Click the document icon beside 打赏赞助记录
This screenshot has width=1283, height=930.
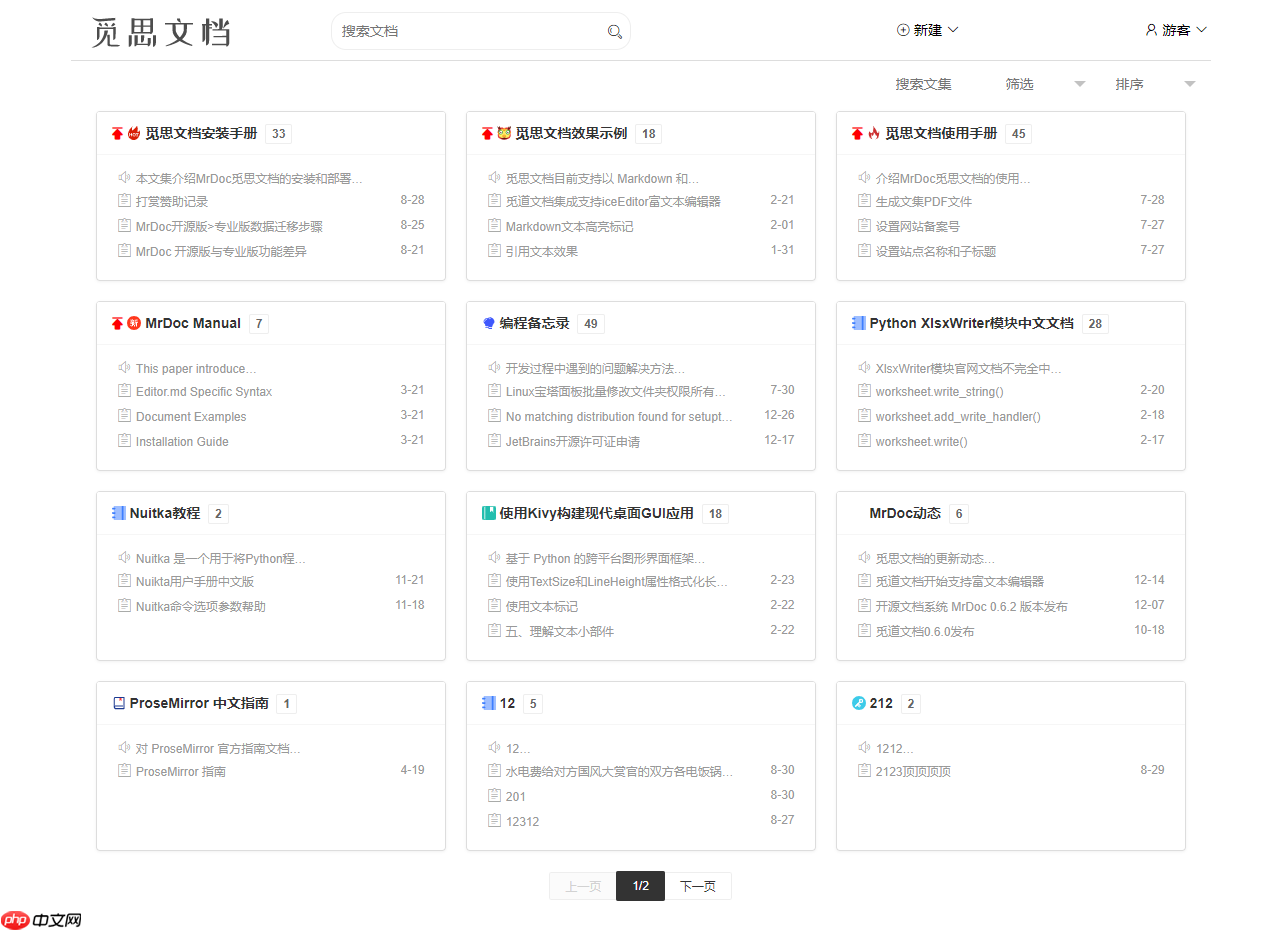[124, 200]
